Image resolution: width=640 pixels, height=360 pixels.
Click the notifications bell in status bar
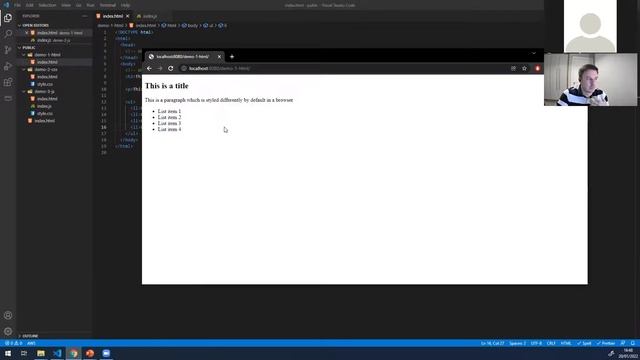coord(633,343)
